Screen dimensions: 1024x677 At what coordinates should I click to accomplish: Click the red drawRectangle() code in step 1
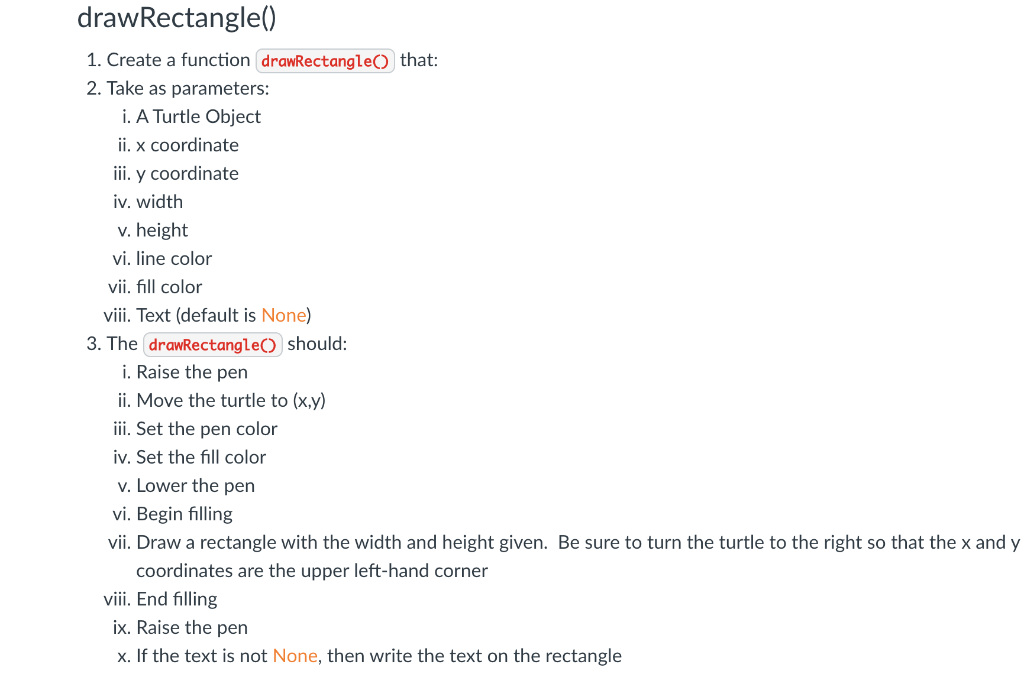(x=325, y=61)
